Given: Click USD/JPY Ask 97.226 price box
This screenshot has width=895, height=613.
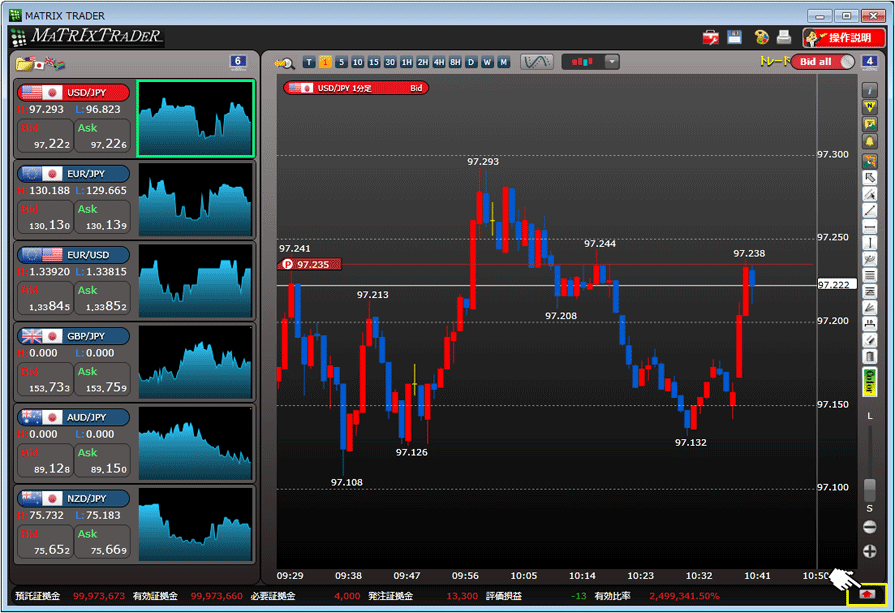Looking at the screenshot, I should click(102, 136).
